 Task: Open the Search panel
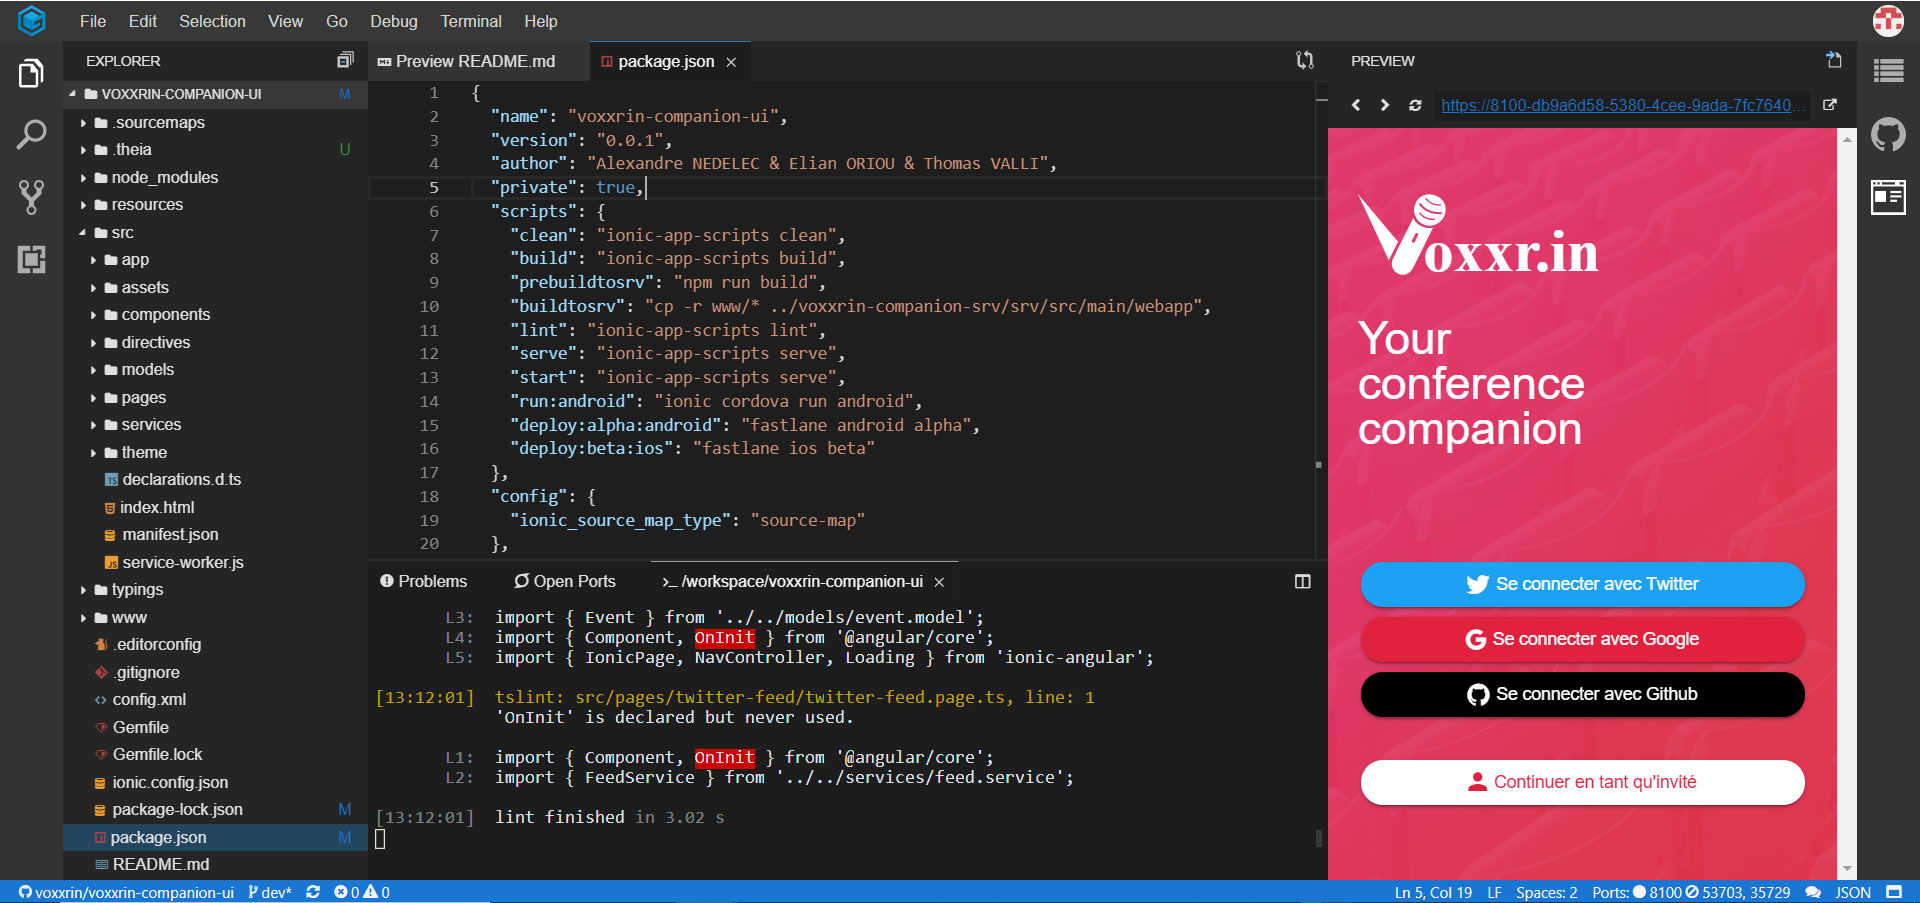pos(32,133)
